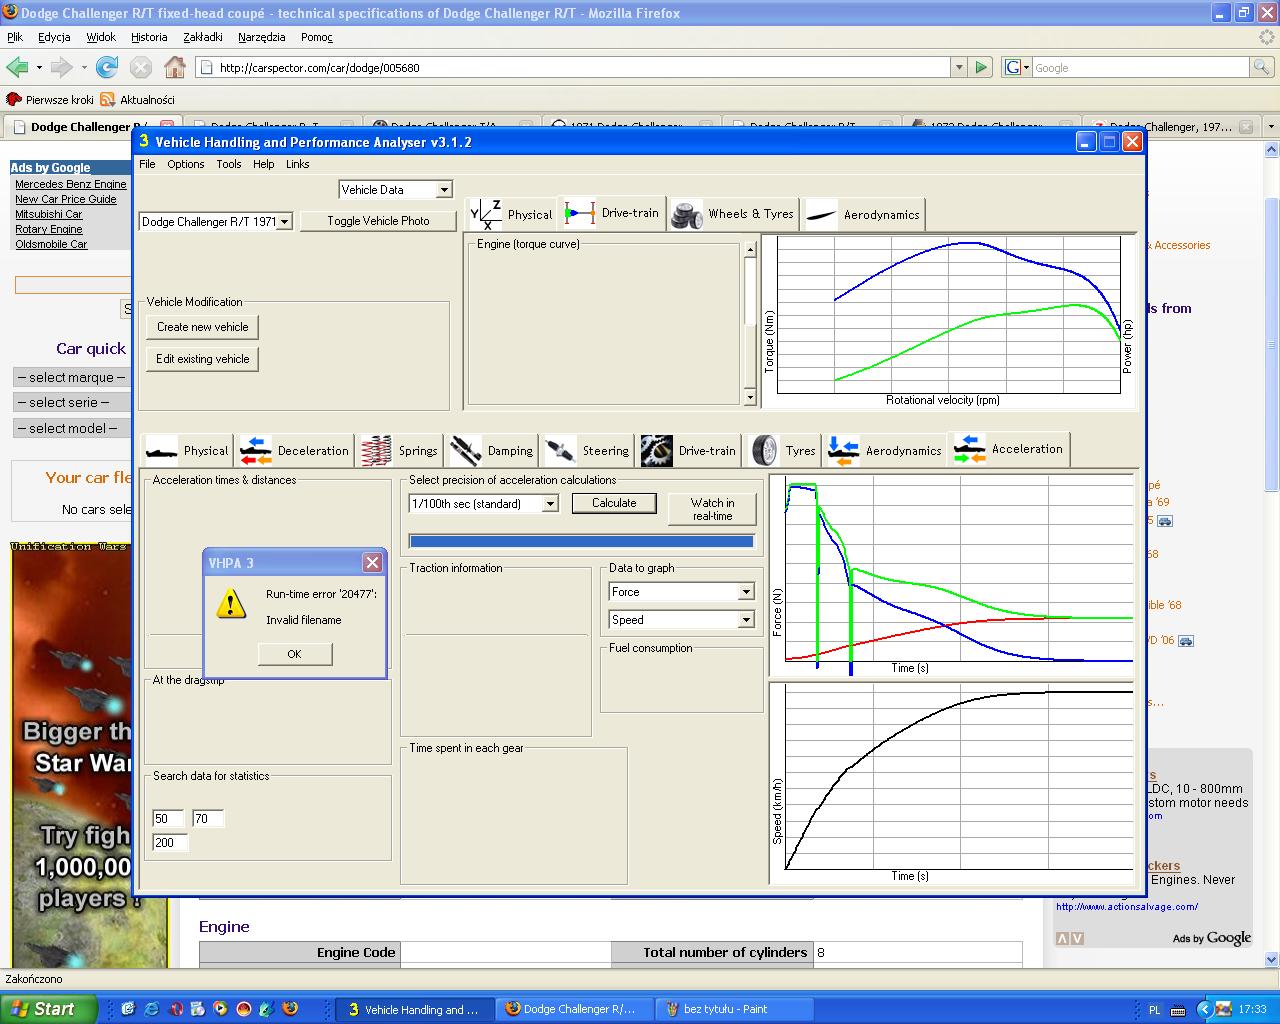Click the statistics field containing 70

pos(208,819)
